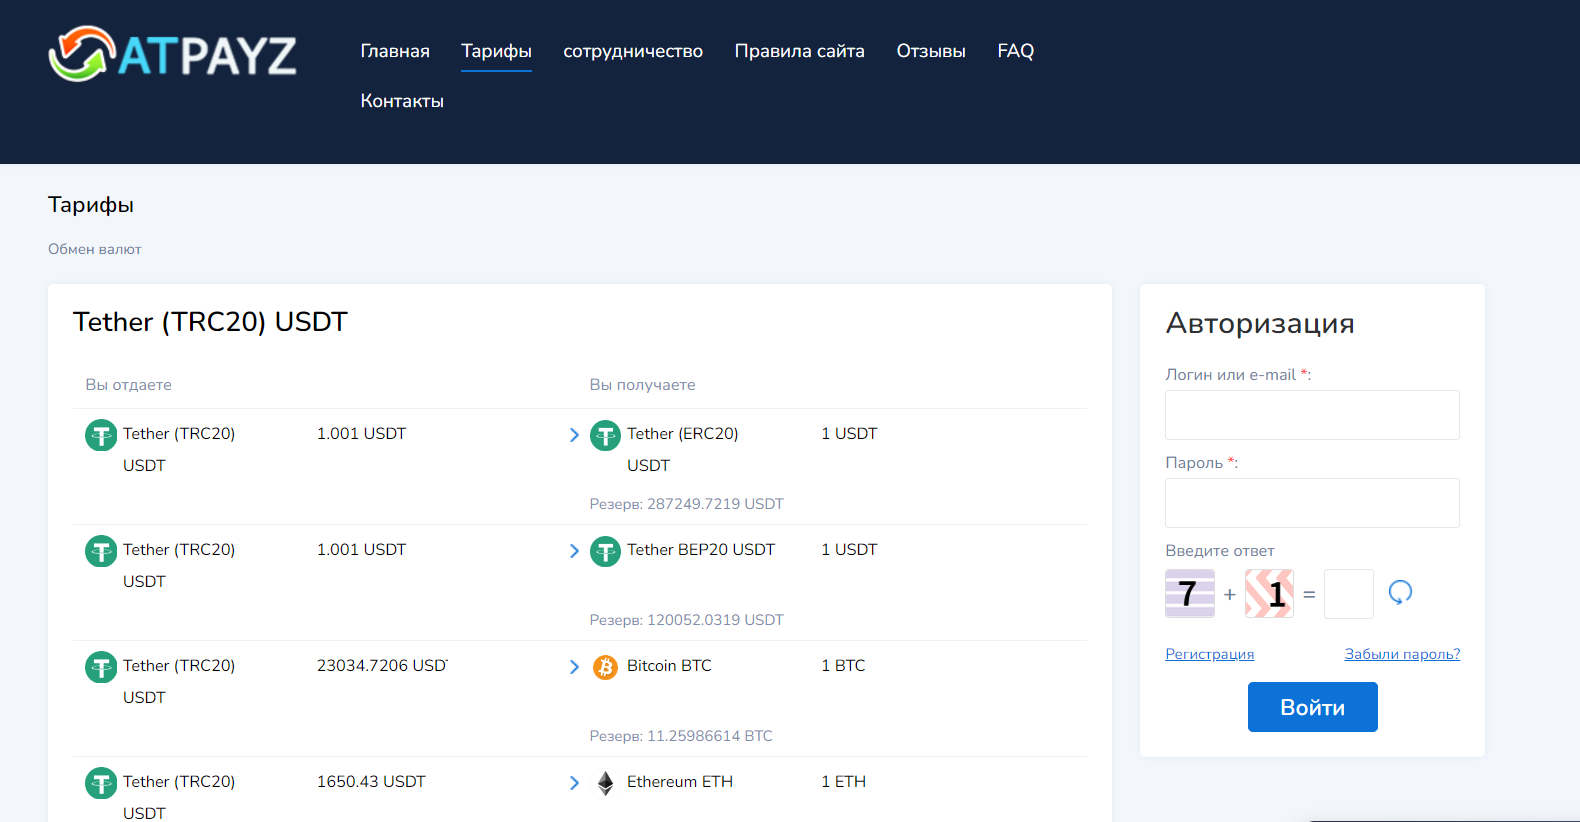Click the 1 ETH amount
This screenshot has height=822, width=1580.
coord(843,782)
